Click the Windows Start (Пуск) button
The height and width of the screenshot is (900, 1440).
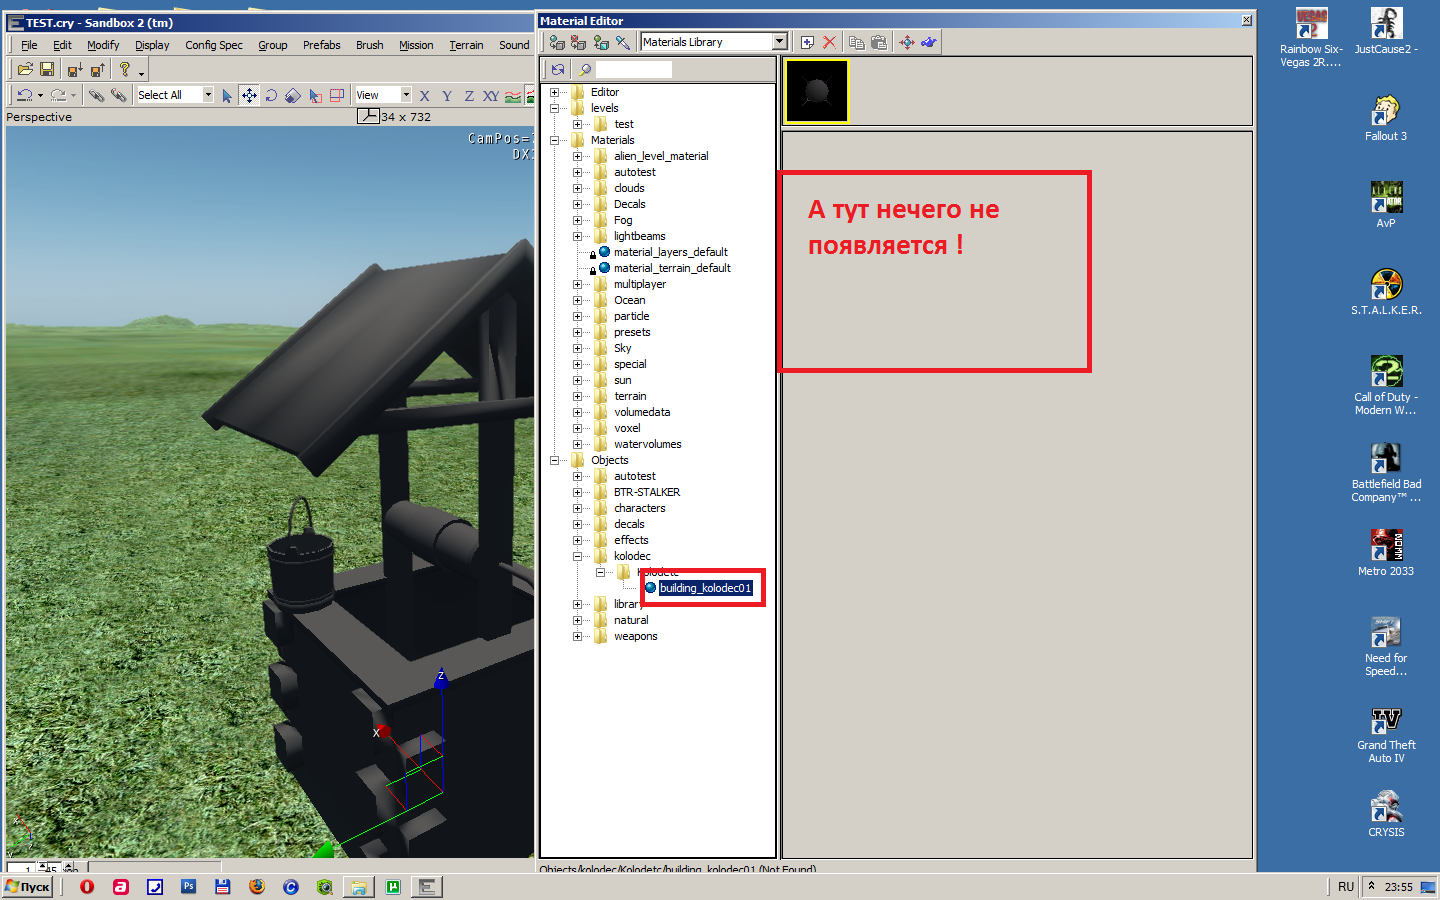click(x=28, y=887)
